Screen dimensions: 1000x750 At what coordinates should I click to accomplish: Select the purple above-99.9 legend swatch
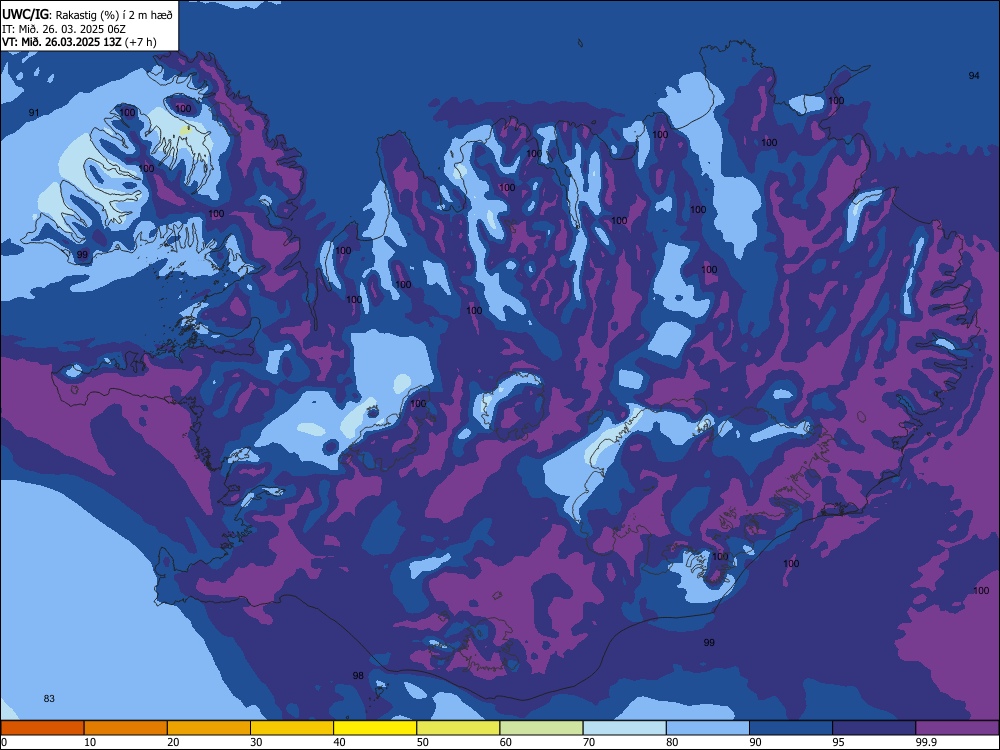(957, 728)
